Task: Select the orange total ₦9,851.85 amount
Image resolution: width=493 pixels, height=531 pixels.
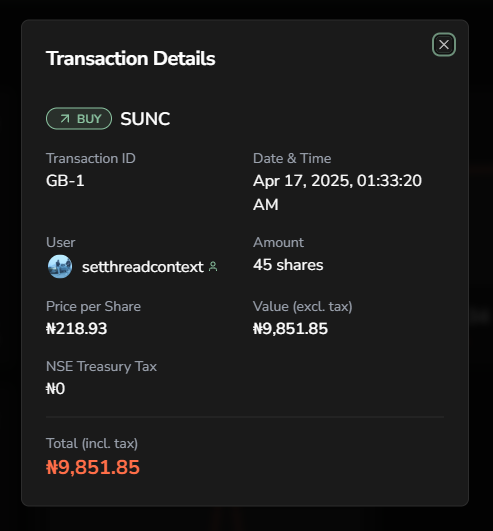Action: 93,467
